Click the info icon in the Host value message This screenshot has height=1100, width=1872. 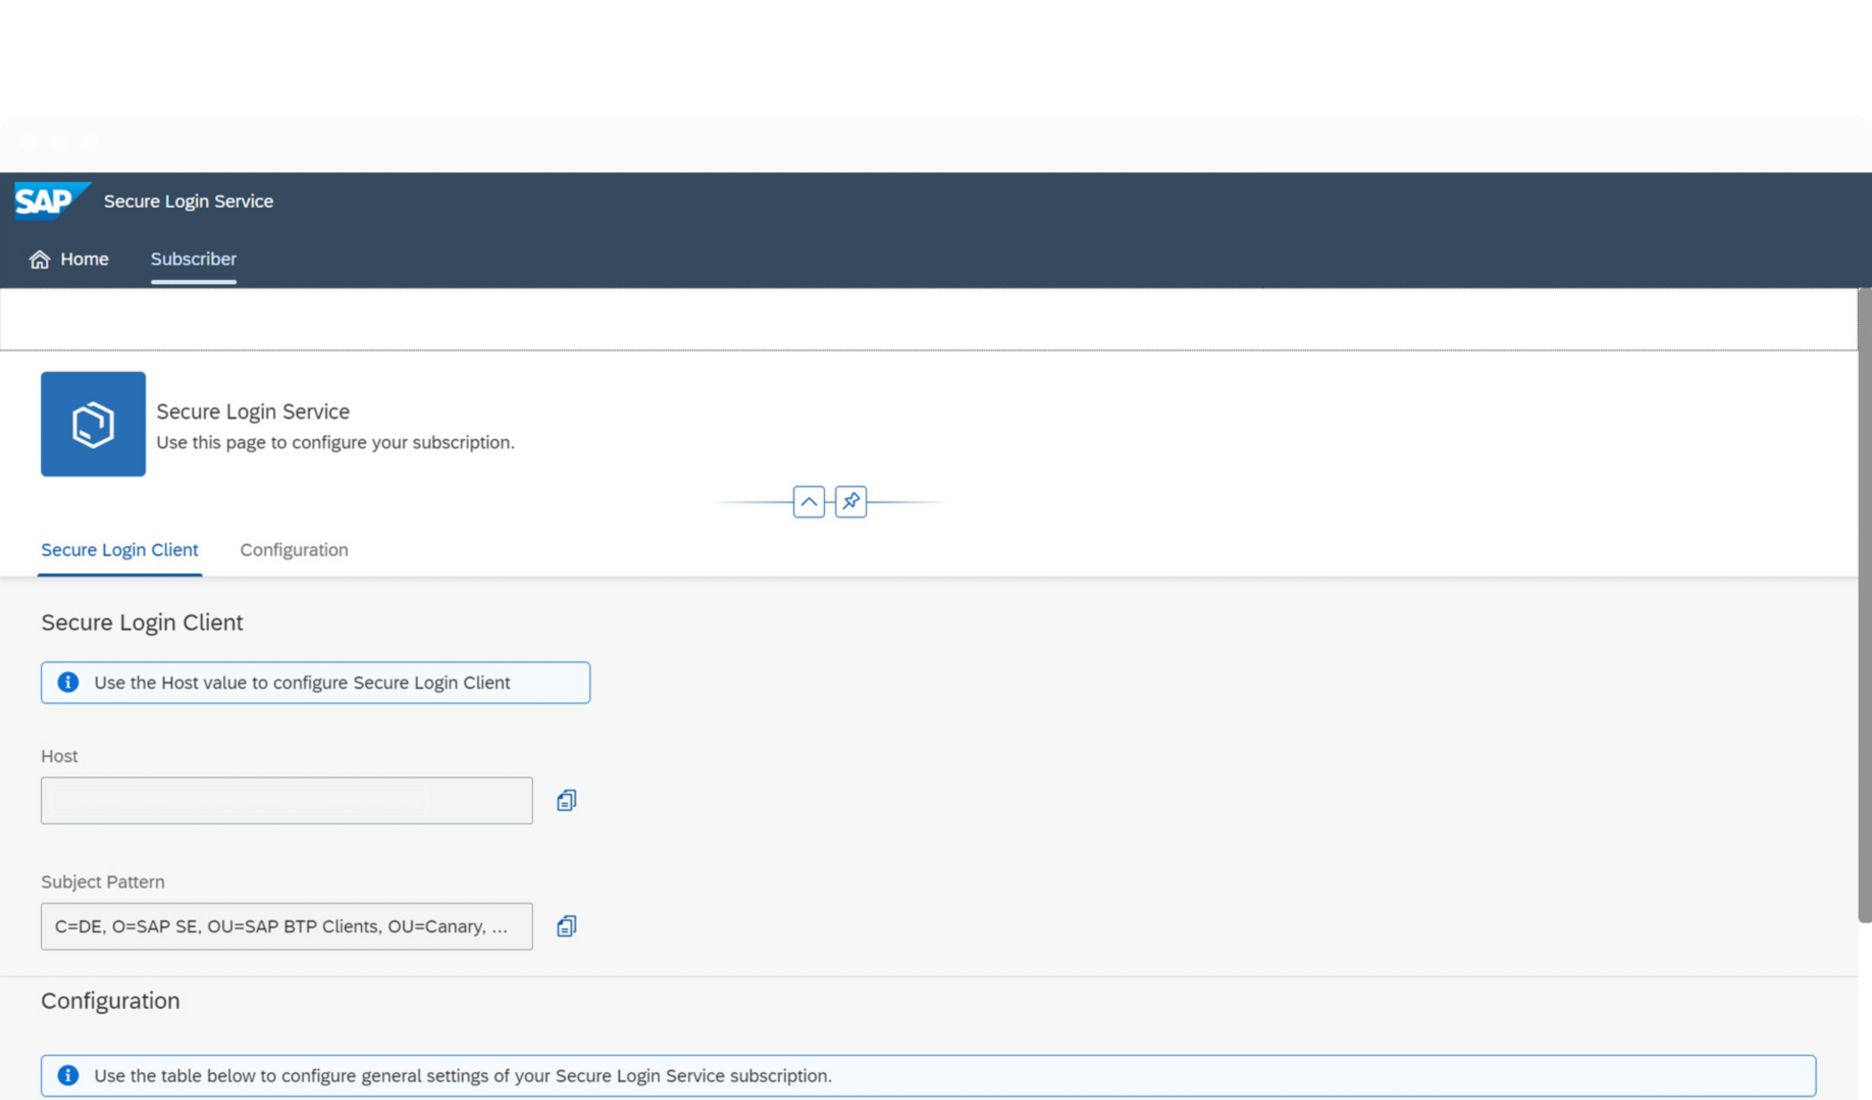68,682
